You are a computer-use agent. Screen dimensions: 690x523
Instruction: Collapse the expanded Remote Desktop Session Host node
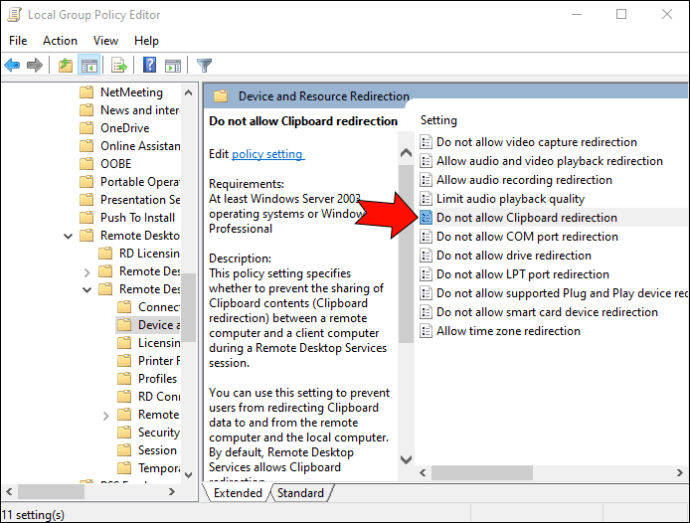point(87,290)
